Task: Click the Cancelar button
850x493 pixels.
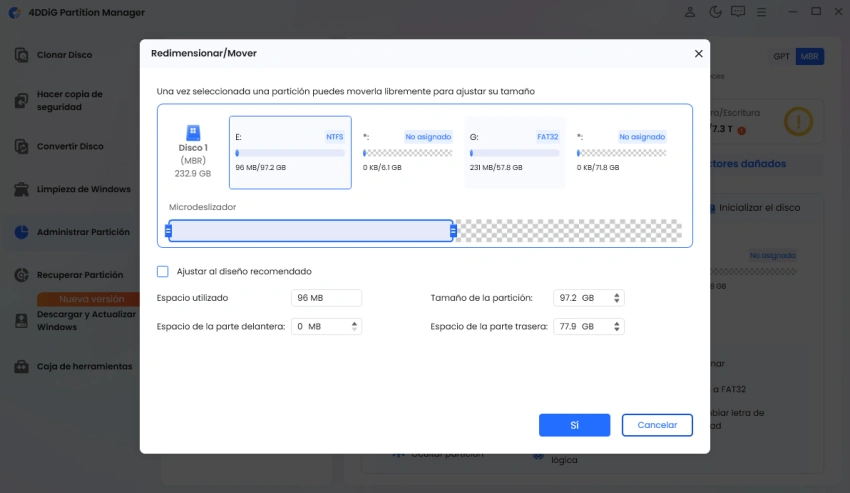Action: pyautogui.click(x=657, y=425)
